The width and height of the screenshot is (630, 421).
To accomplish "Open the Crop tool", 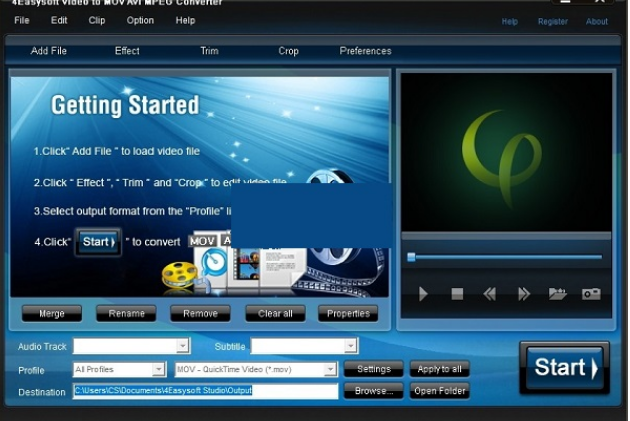I will 288,51.
